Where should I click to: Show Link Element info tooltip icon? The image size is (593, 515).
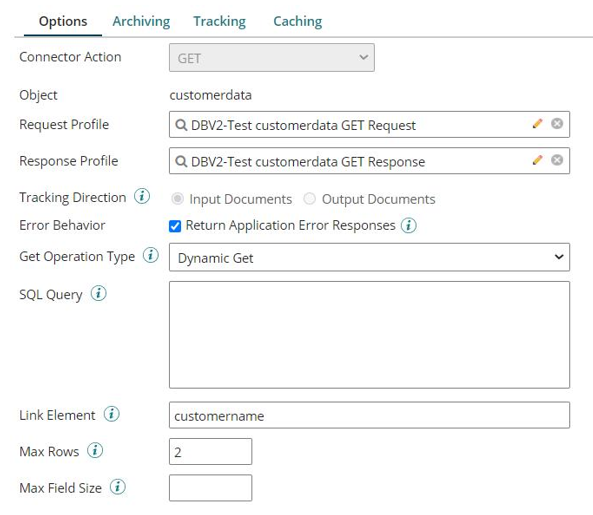112,414
